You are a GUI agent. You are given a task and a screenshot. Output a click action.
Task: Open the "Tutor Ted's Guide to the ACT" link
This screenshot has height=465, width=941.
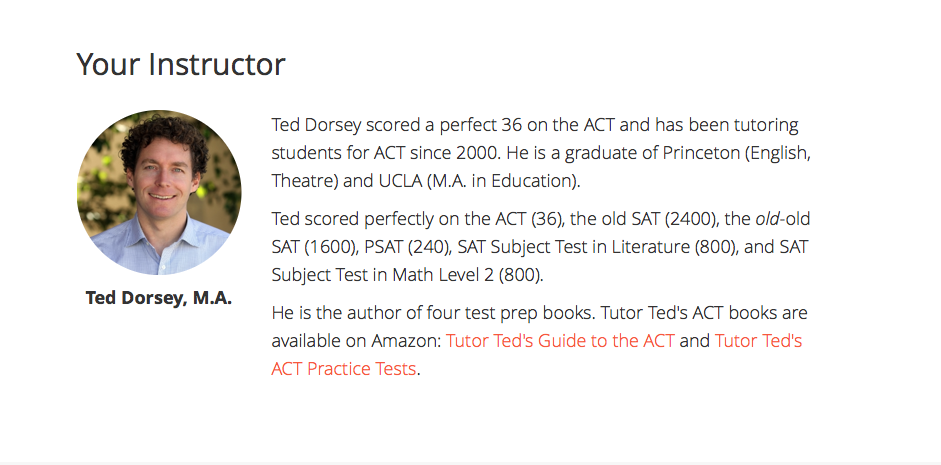tap(560, 341)
